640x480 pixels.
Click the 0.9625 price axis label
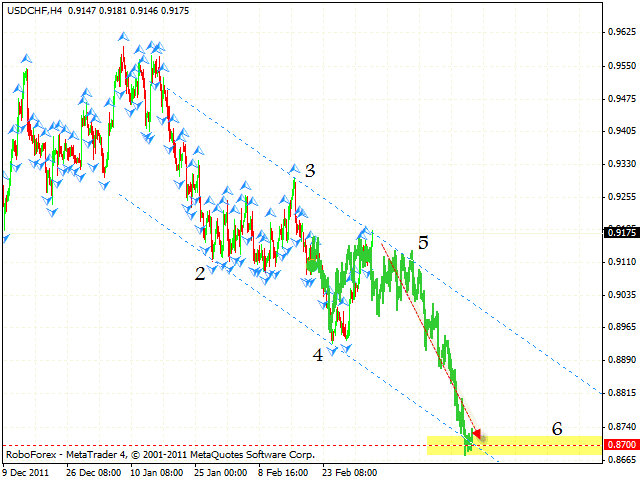point(620,32)
